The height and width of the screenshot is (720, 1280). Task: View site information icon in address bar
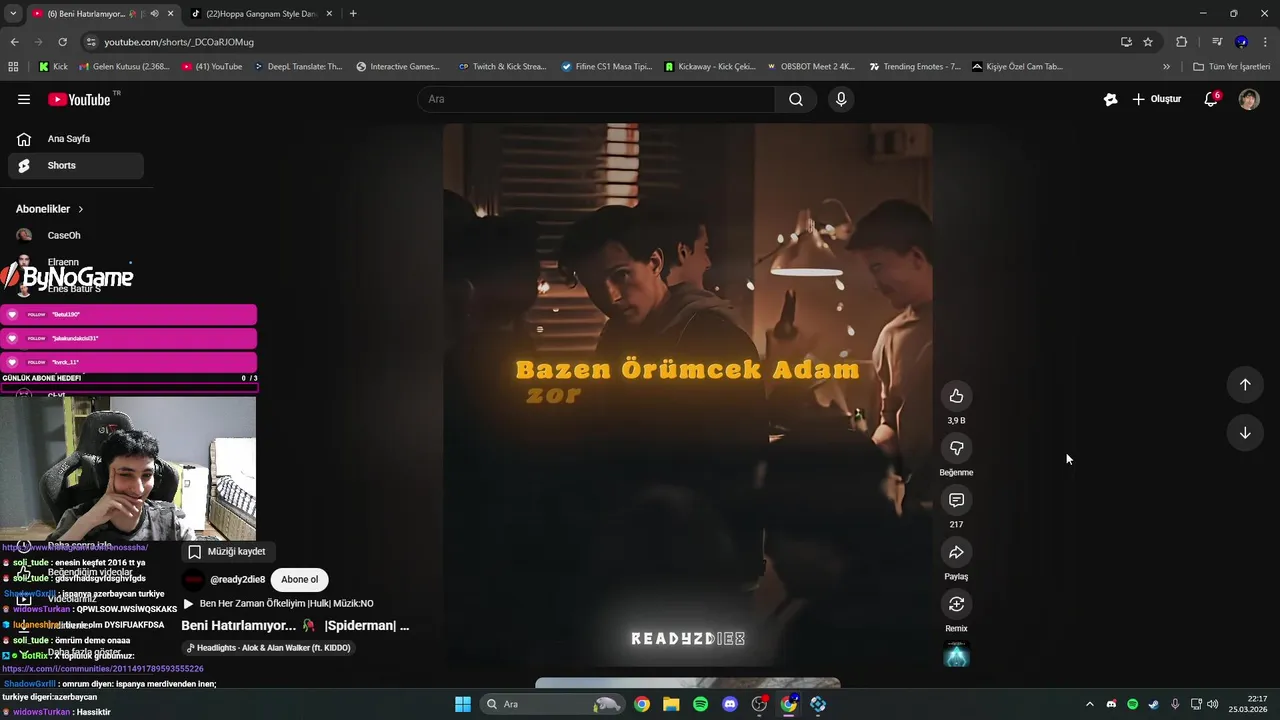pyautogui.click(x=91, y=42)
